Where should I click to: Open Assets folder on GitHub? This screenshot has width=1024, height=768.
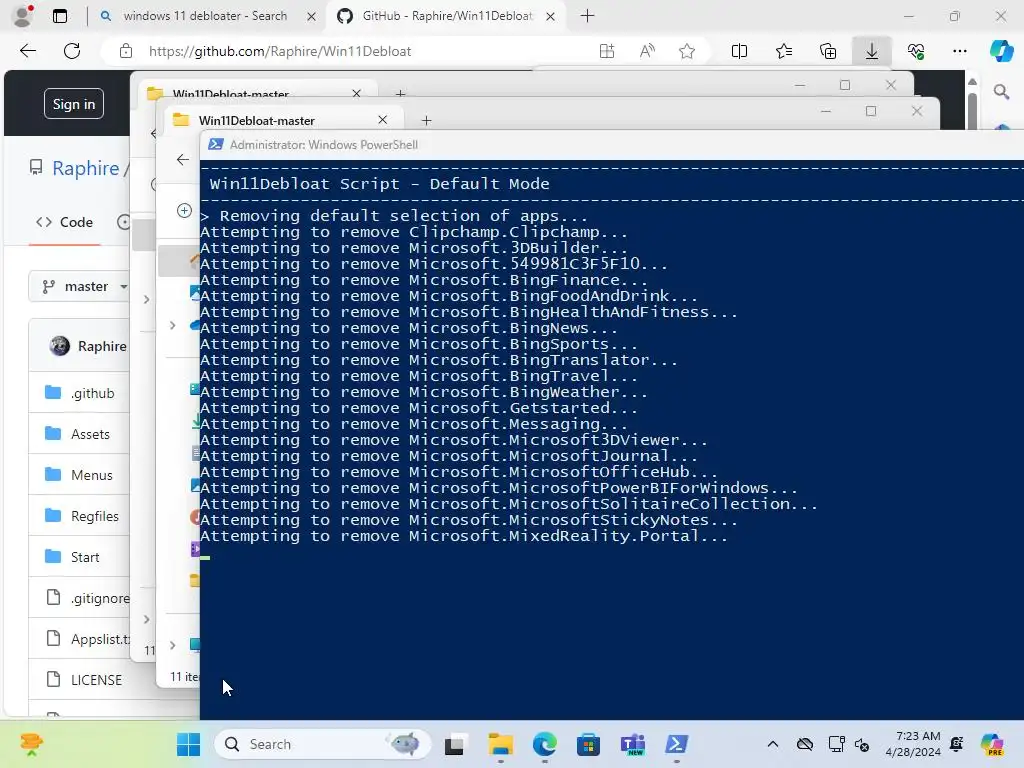pos(90,434)
